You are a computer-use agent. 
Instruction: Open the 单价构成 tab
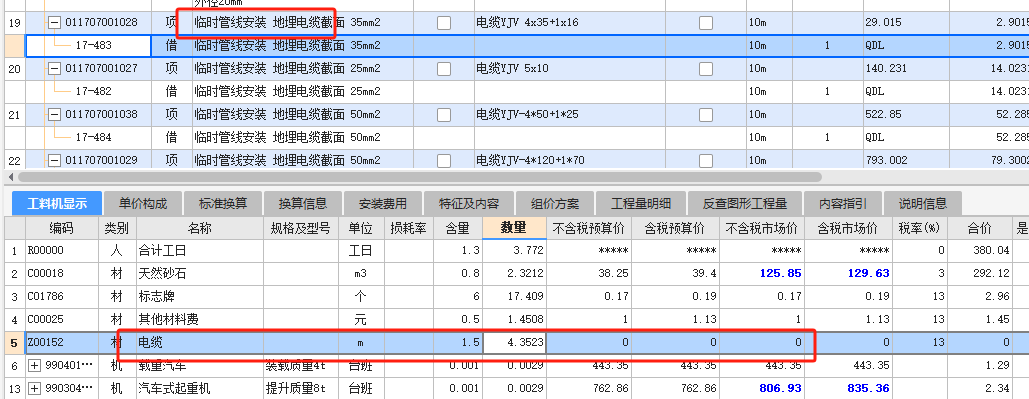(143, 203)
